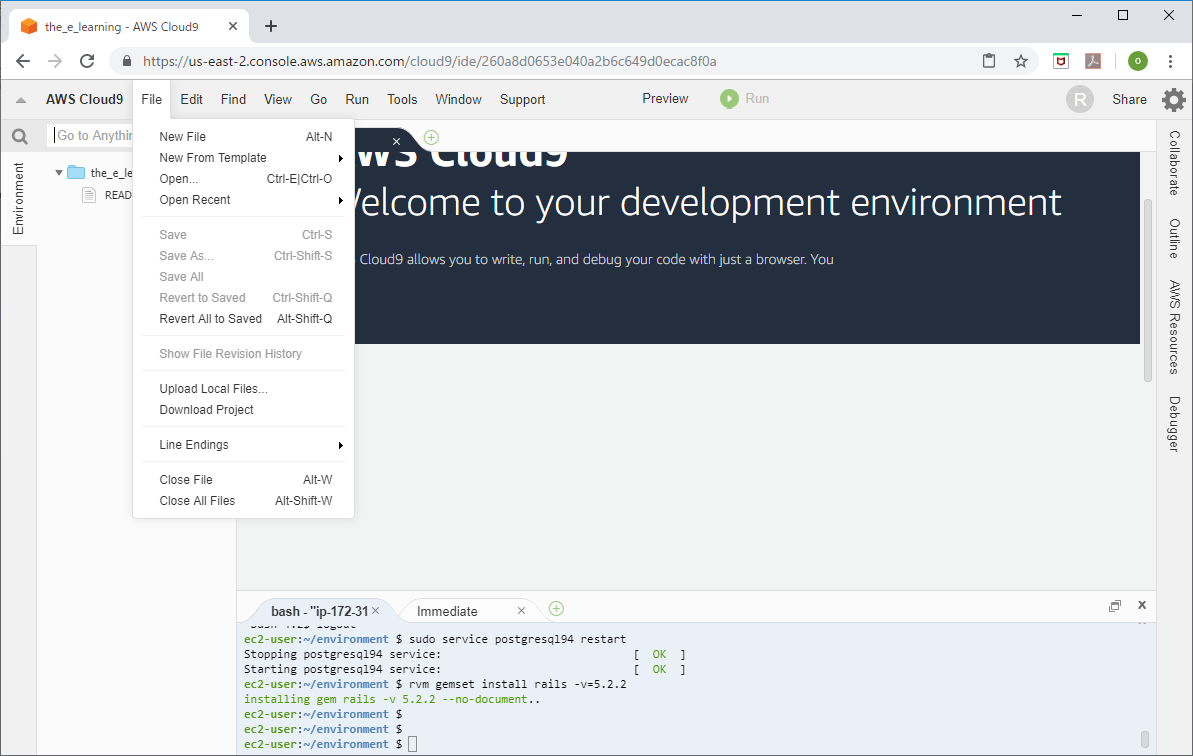This screenshot has width=1193, height=756.
Task: Click the red shield extension icon
Action: point(1061,61)
